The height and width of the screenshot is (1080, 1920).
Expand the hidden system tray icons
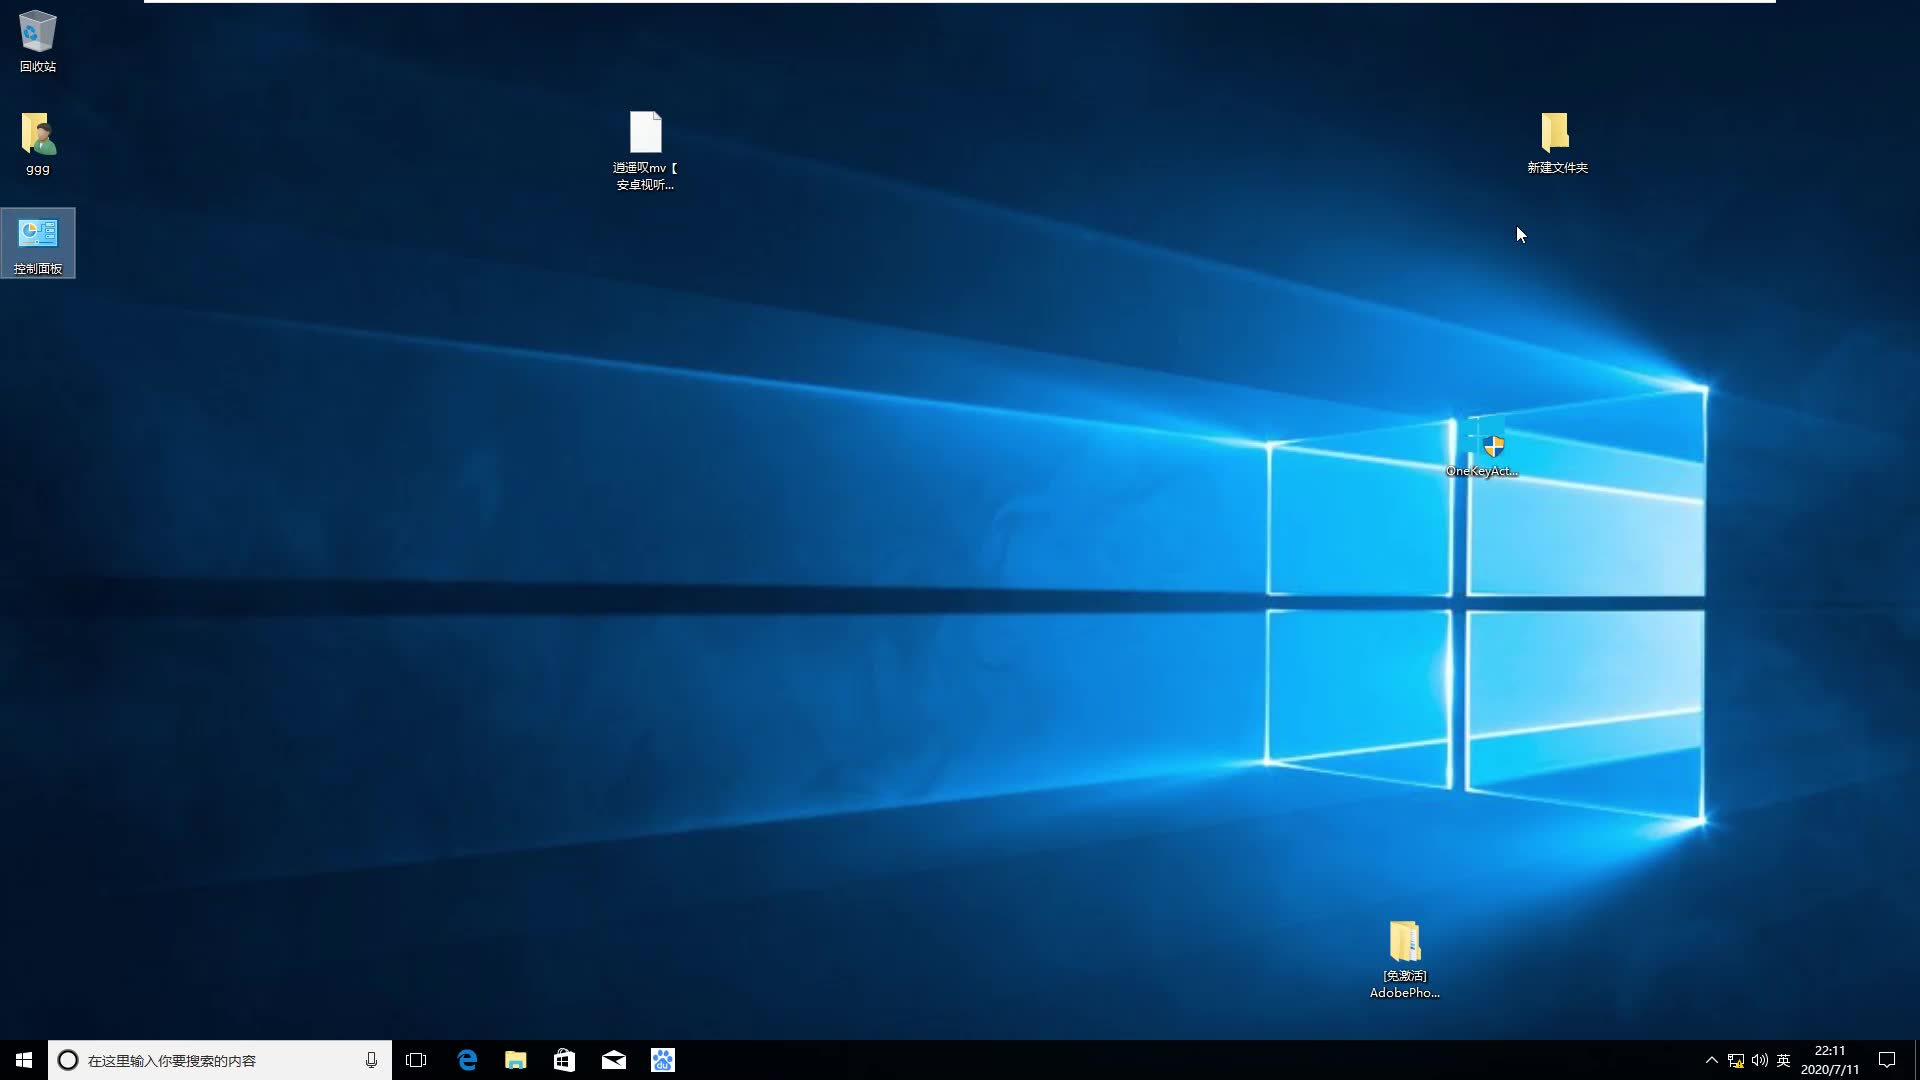click(1712, 1060)
